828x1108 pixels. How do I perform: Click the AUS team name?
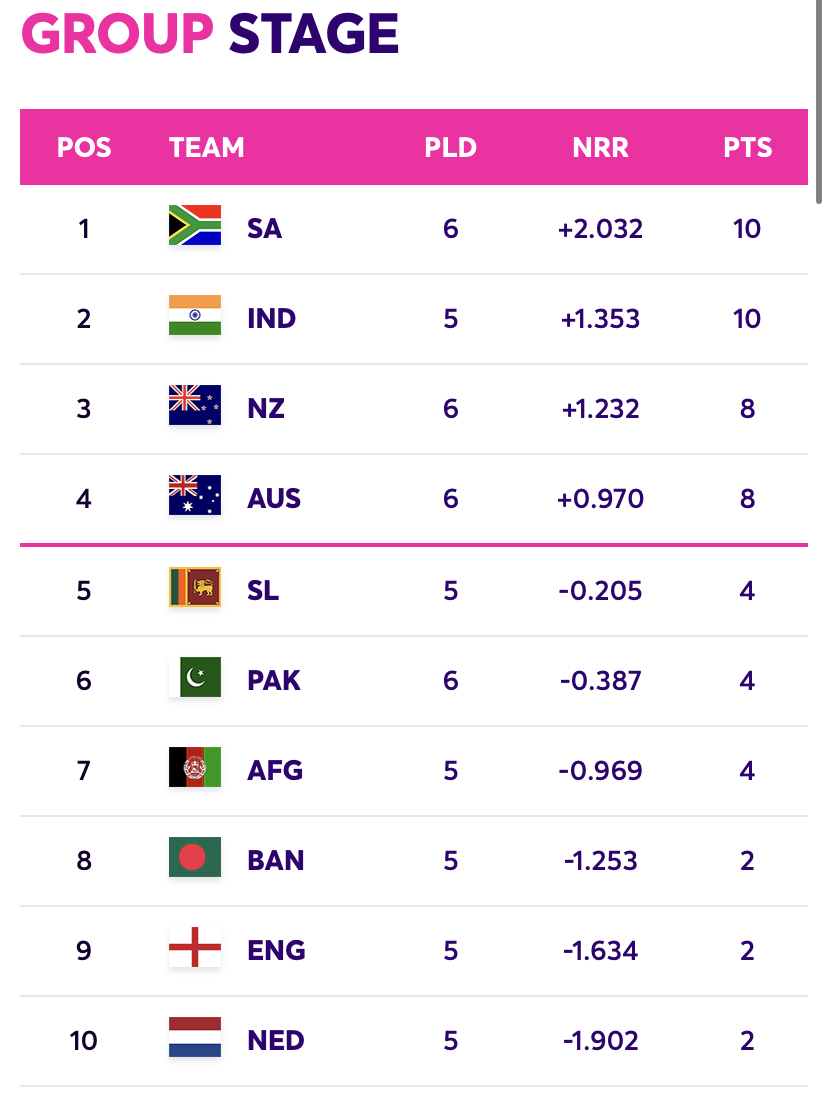274,499
